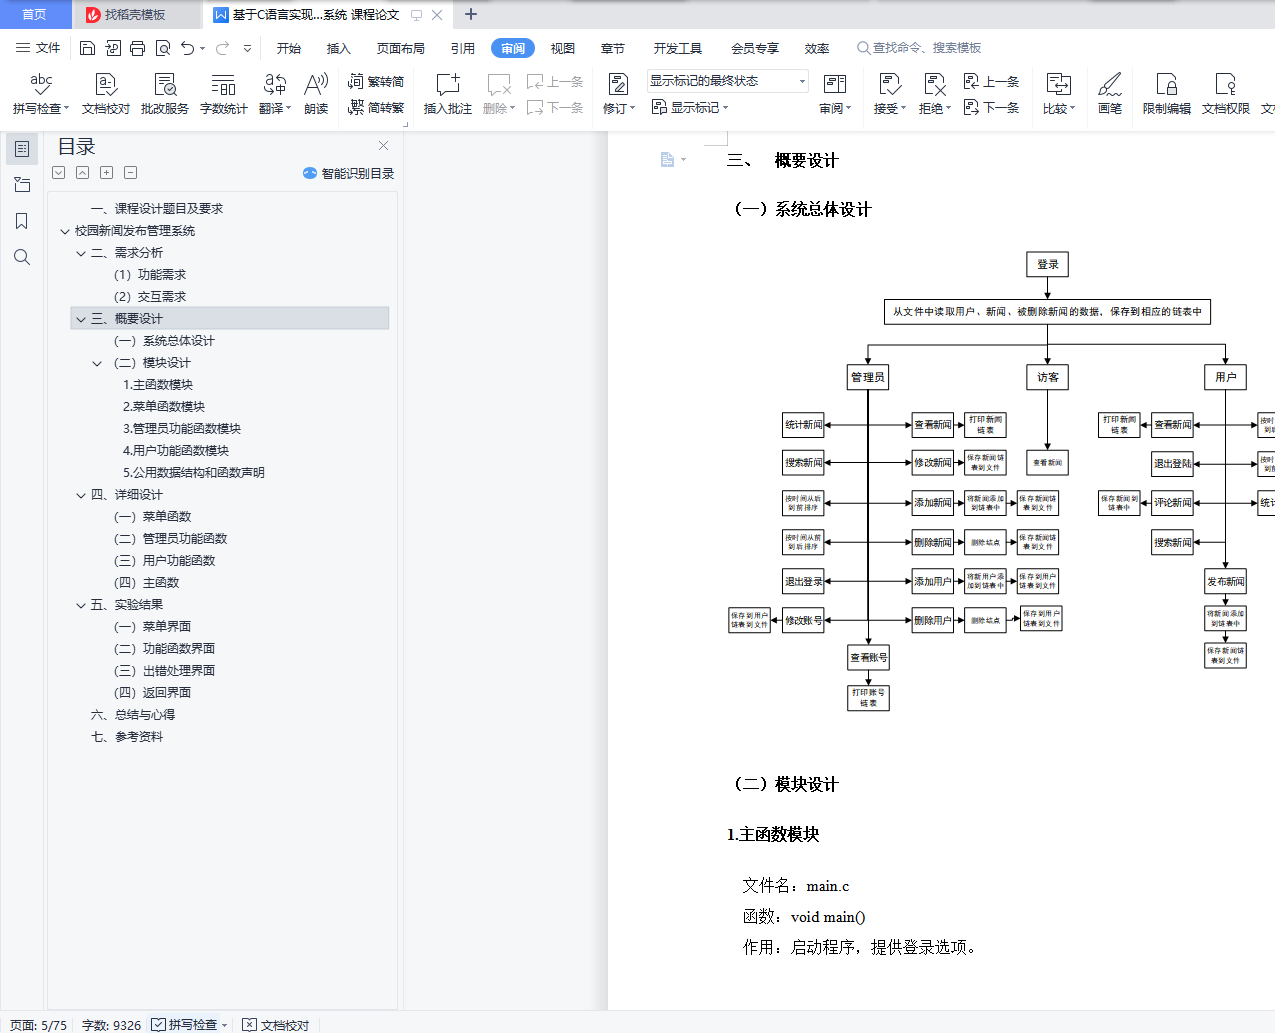Collapse all outline levels with minus box icon

click(x=131, y=173)
